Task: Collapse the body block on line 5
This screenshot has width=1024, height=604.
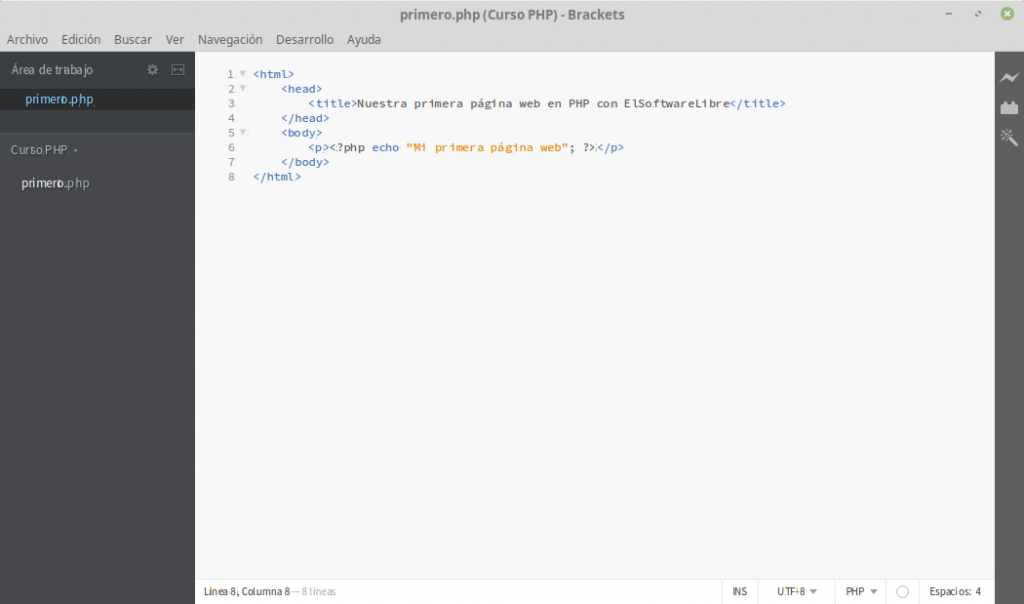Action: click(243, 132)
